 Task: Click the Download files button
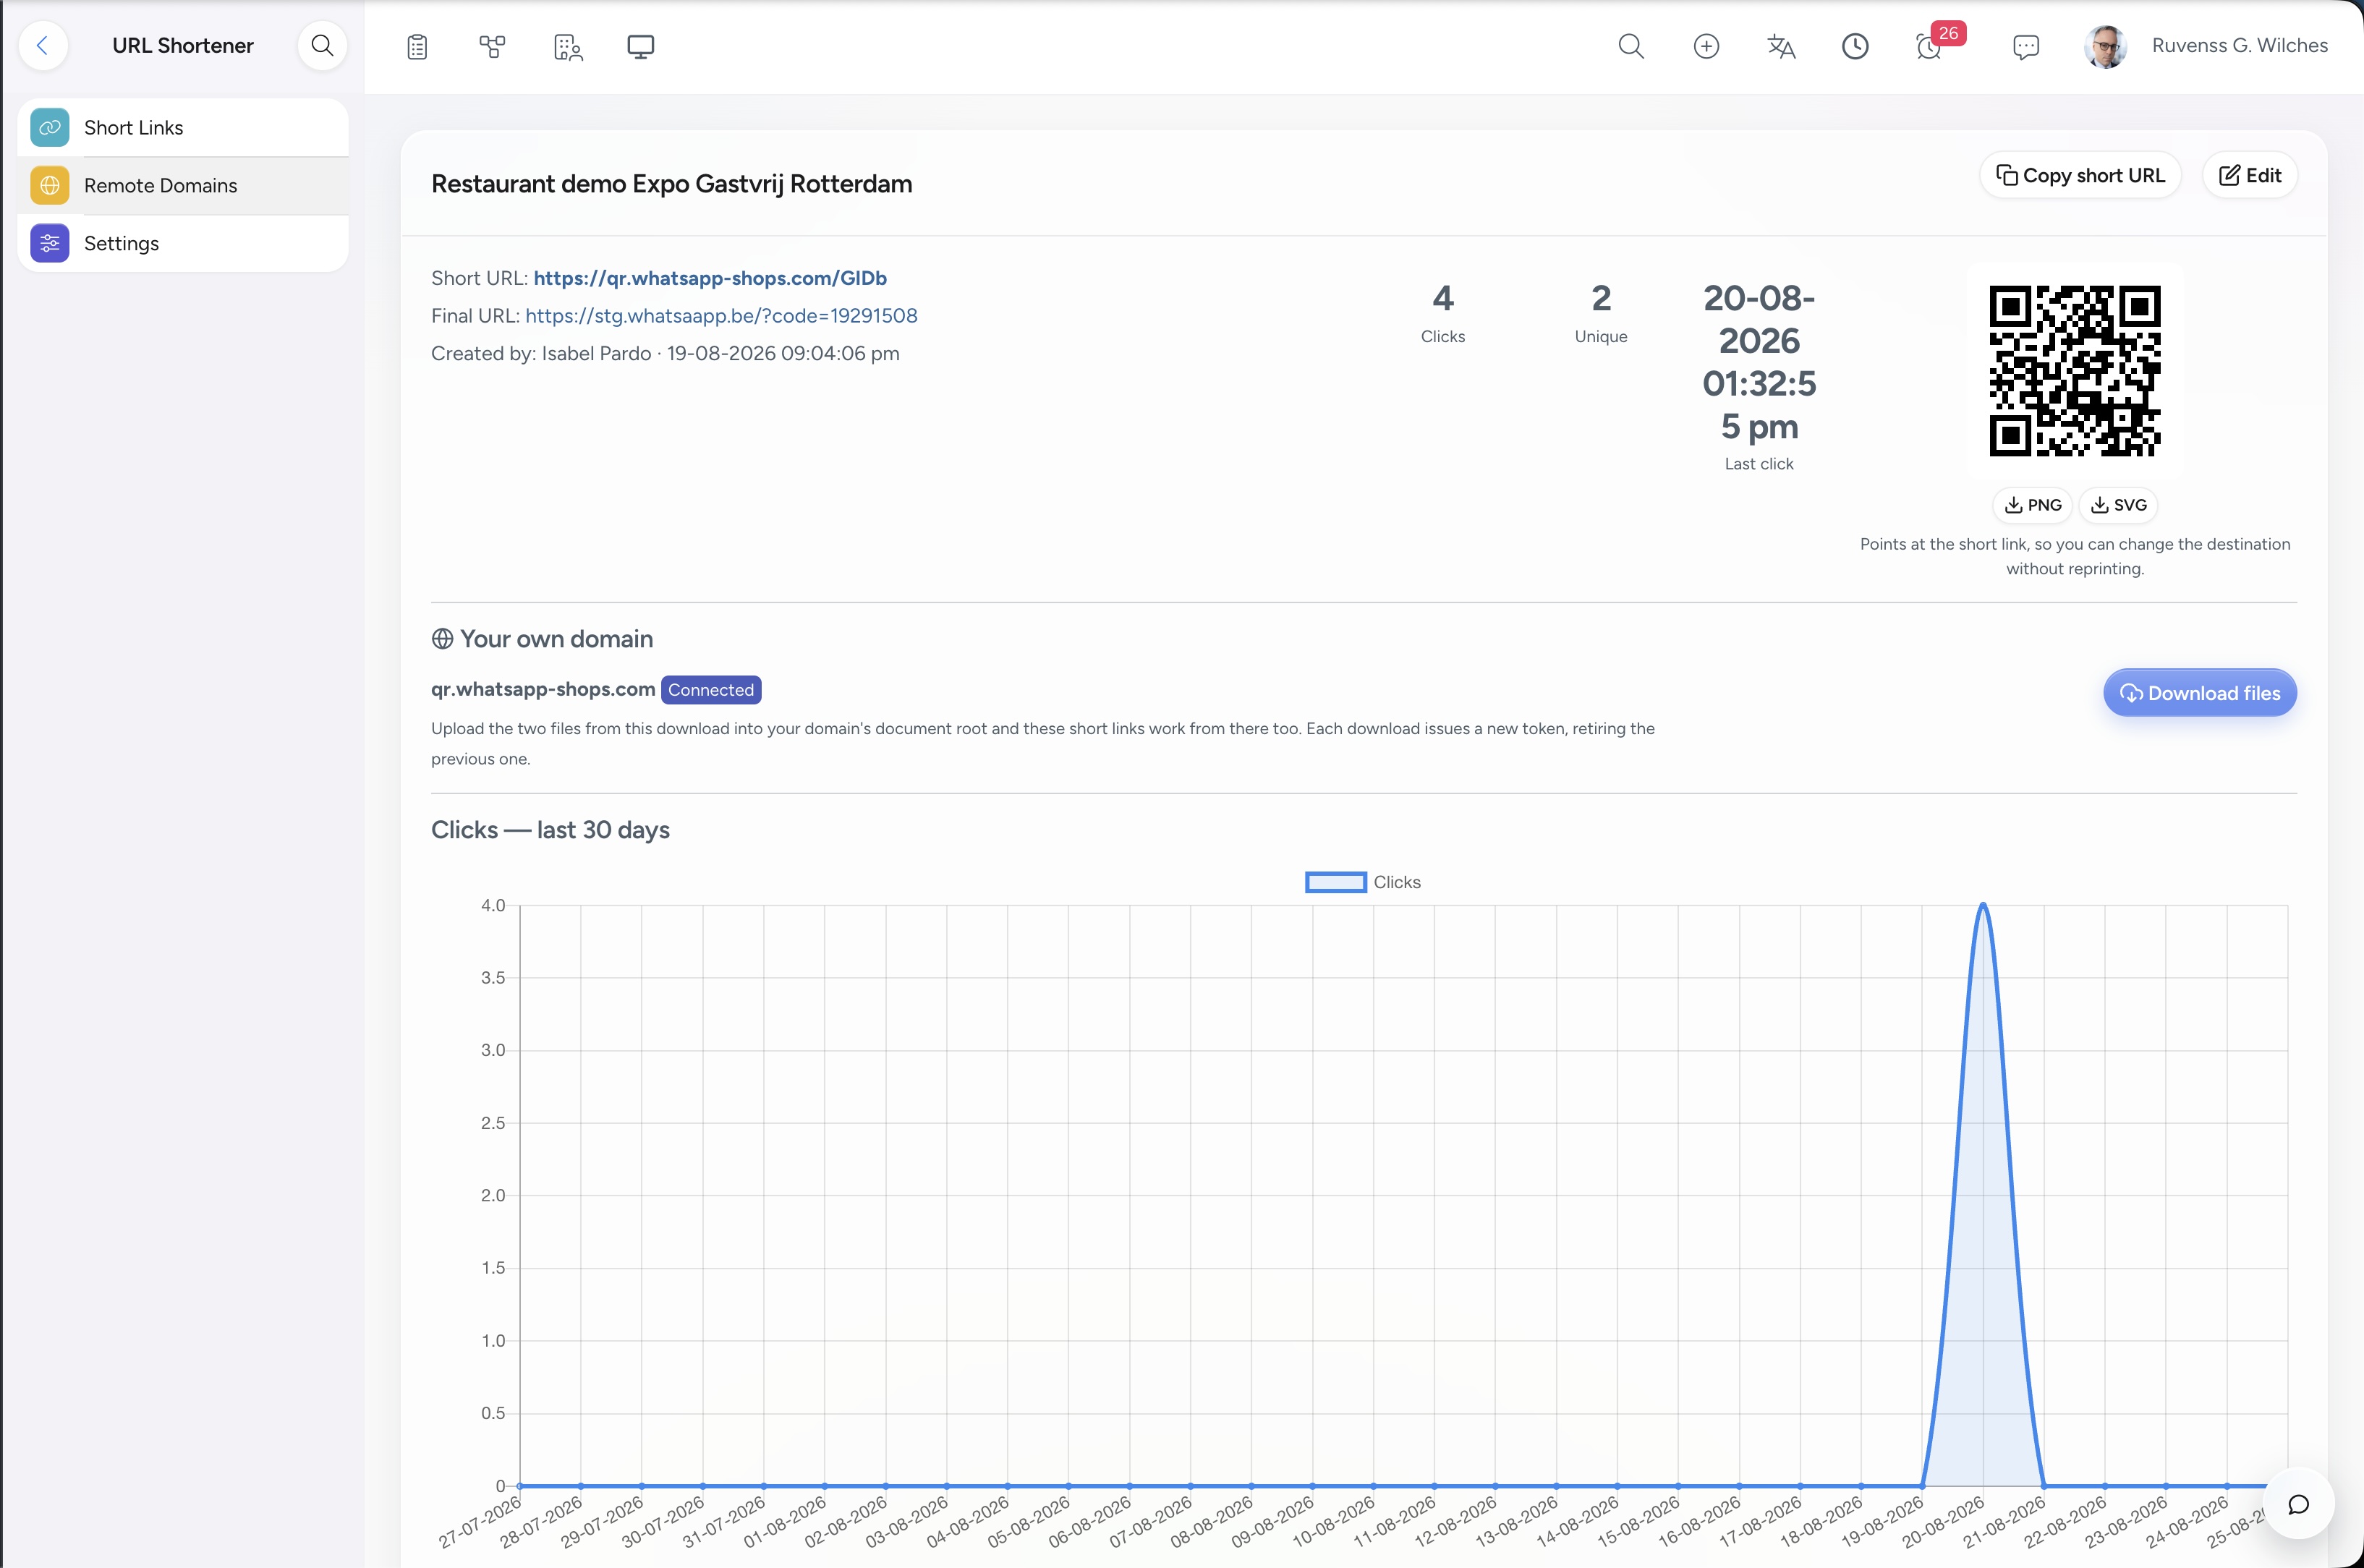pos(2200,693)
